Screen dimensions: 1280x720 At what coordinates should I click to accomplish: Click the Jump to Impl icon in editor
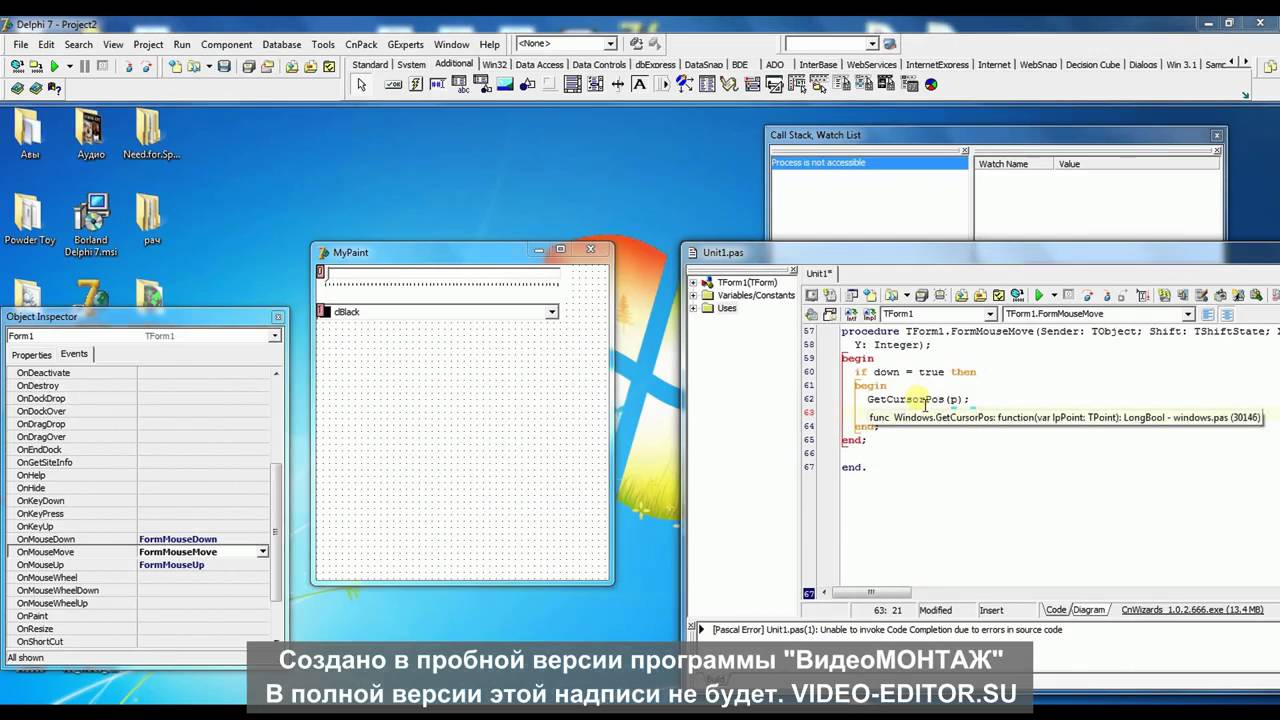pos(870,314)
